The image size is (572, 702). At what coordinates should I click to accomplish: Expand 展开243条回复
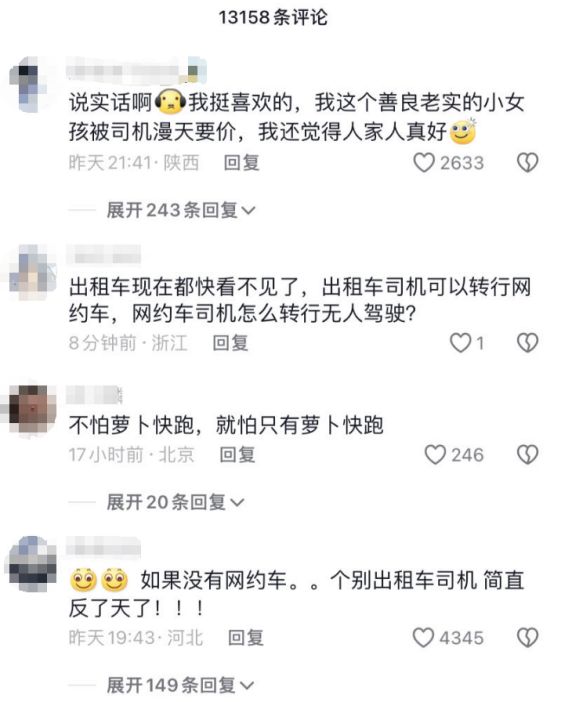[181, 210]
